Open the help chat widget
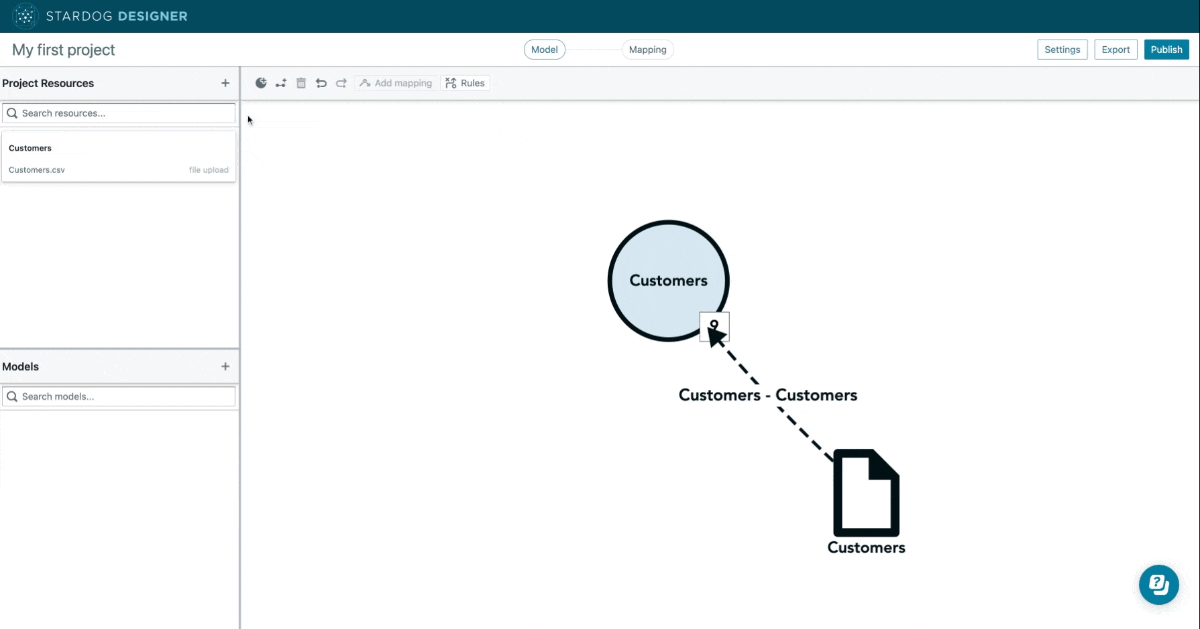 [1159, 584]
